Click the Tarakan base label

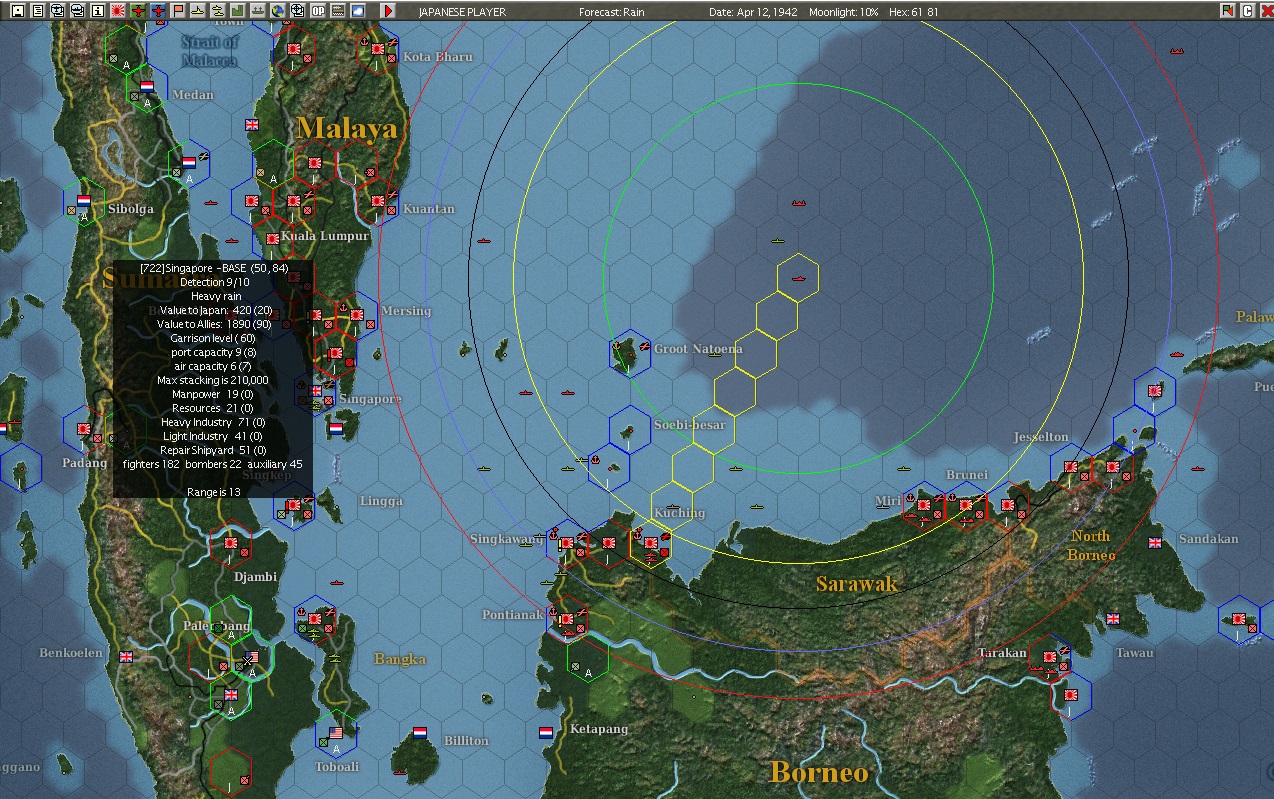point(1002,653)
